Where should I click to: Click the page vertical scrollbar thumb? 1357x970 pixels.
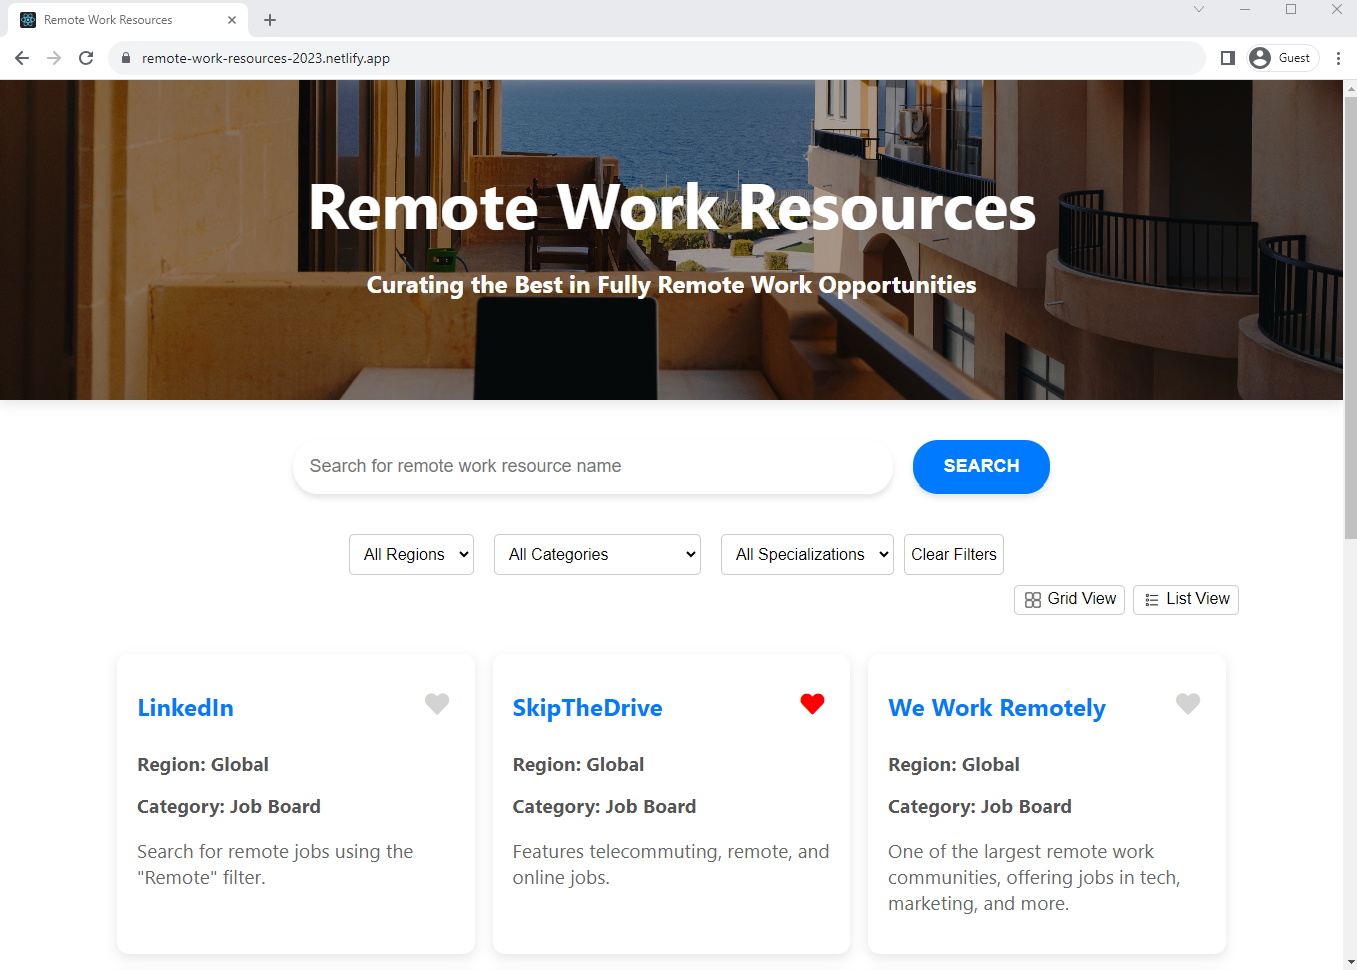click(x=1350, y=317)
